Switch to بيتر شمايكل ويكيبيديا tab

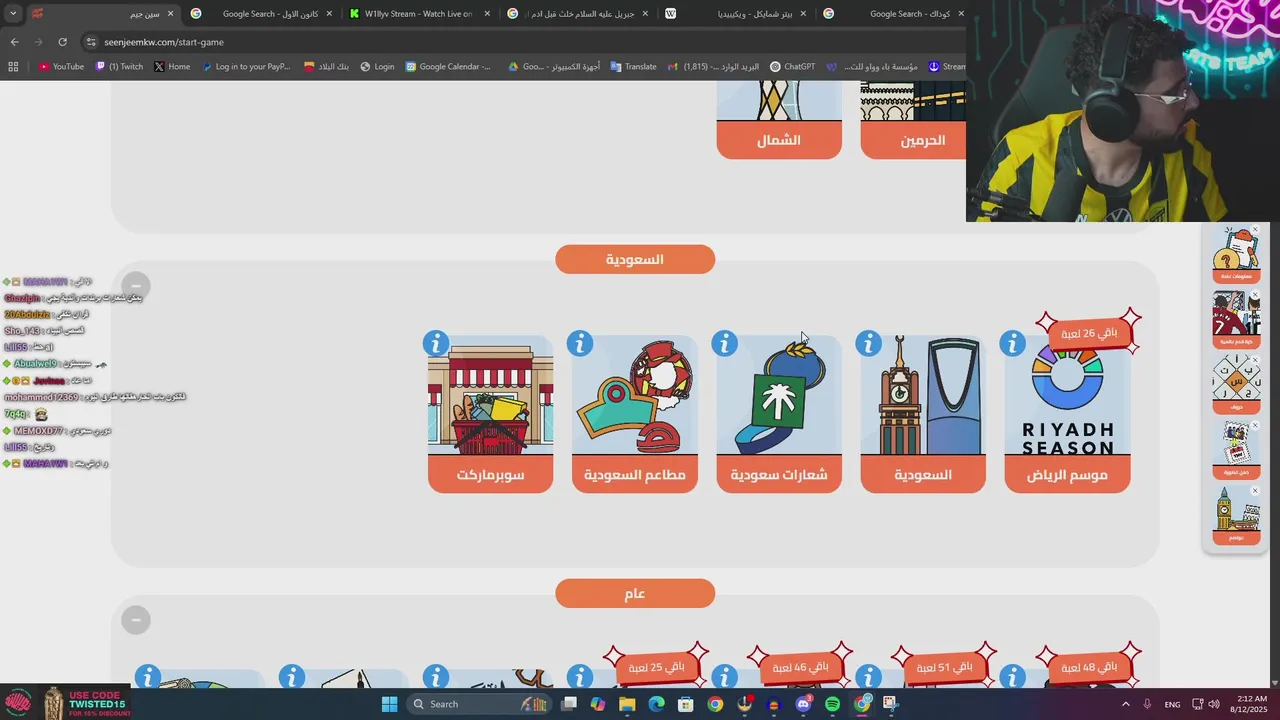pos(736,14)
